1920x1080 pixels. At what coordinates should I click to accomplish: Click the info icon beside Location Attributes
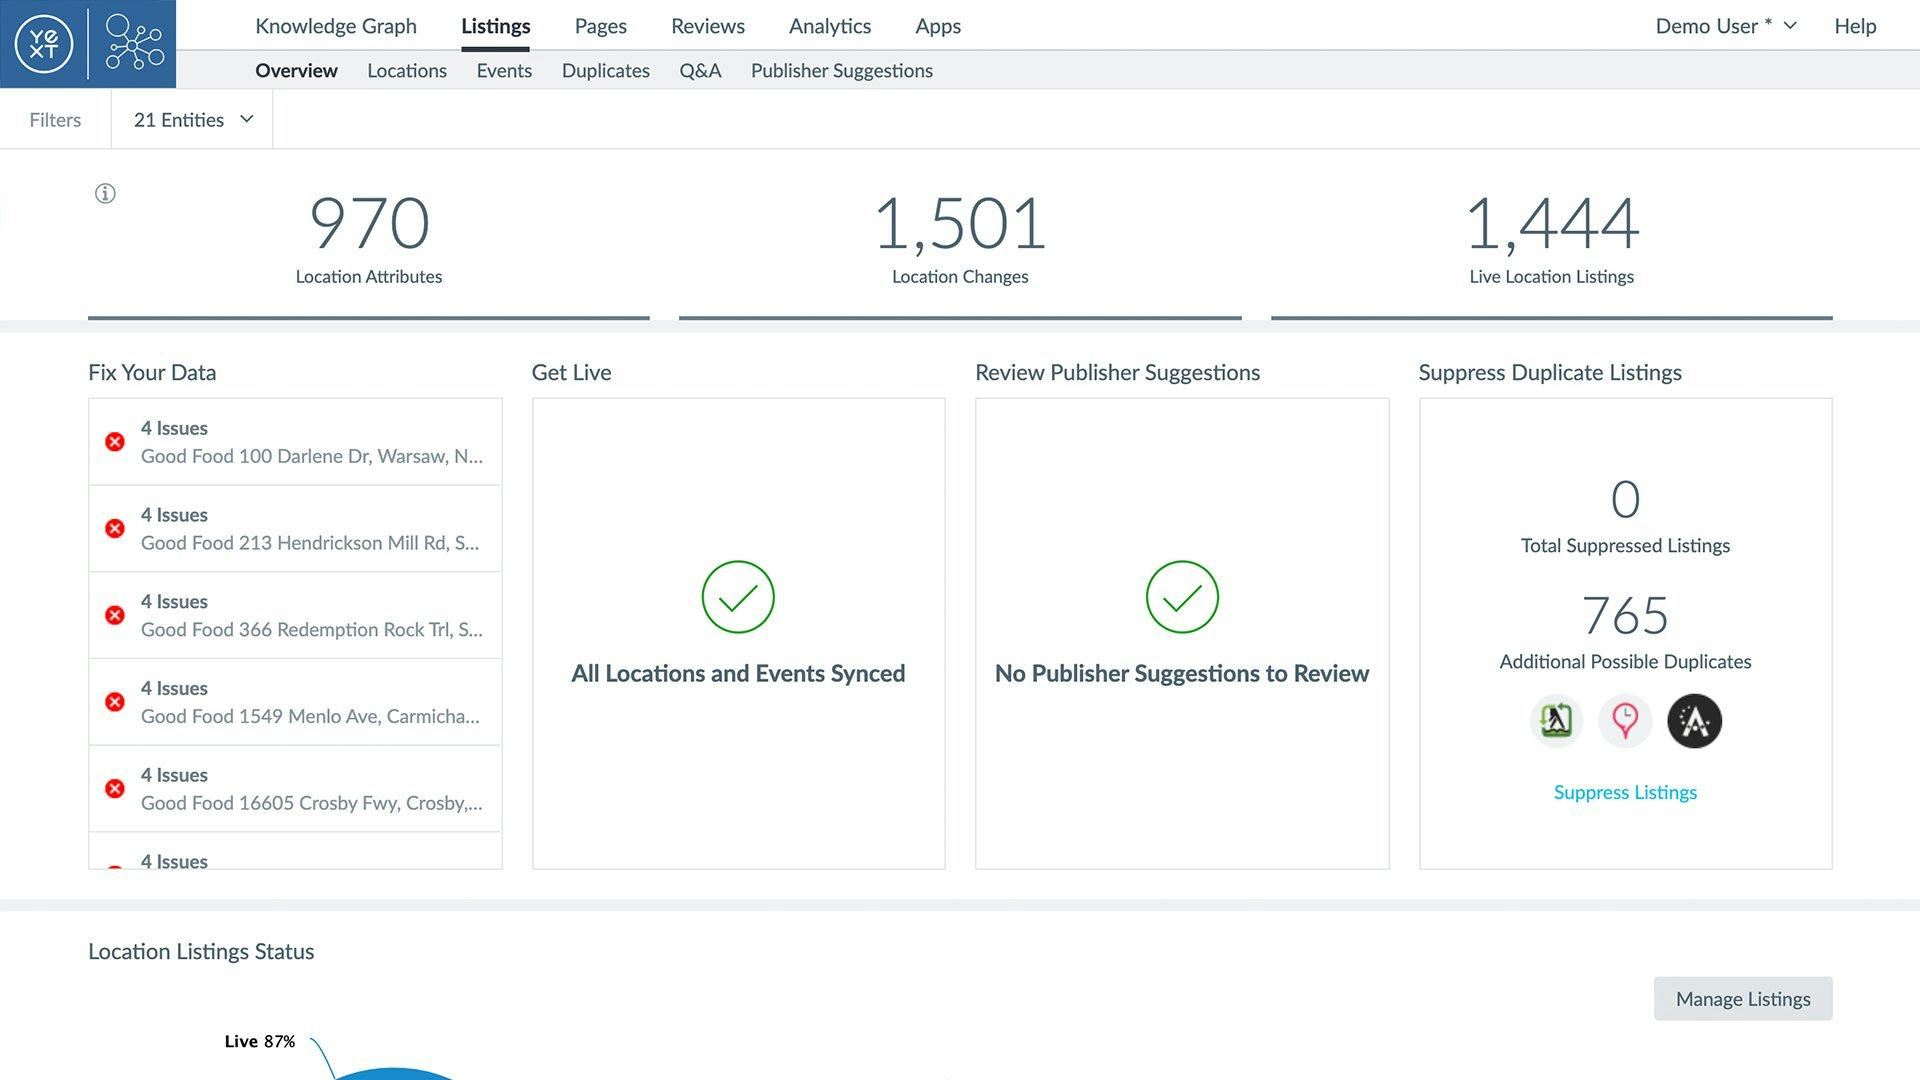[x=105, y=194]
